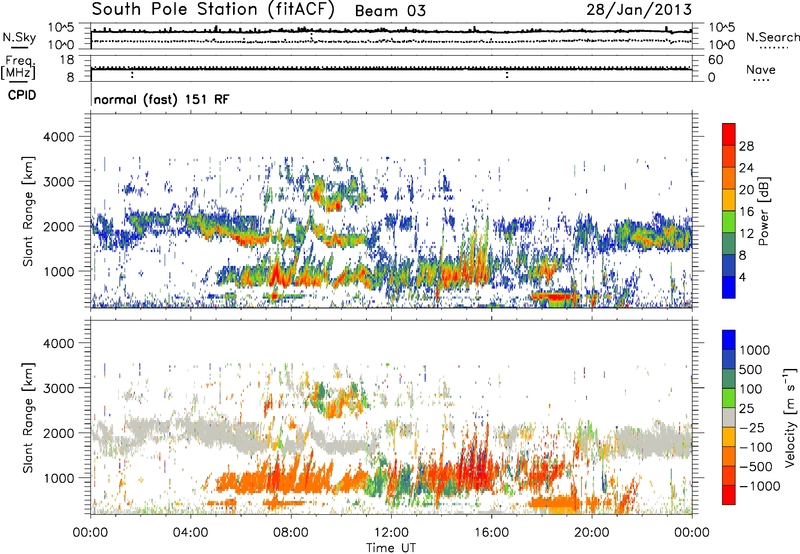Click the 'N.Sky' legend label
The width and height of the screenshot is (800, 554).
(19, 37)
